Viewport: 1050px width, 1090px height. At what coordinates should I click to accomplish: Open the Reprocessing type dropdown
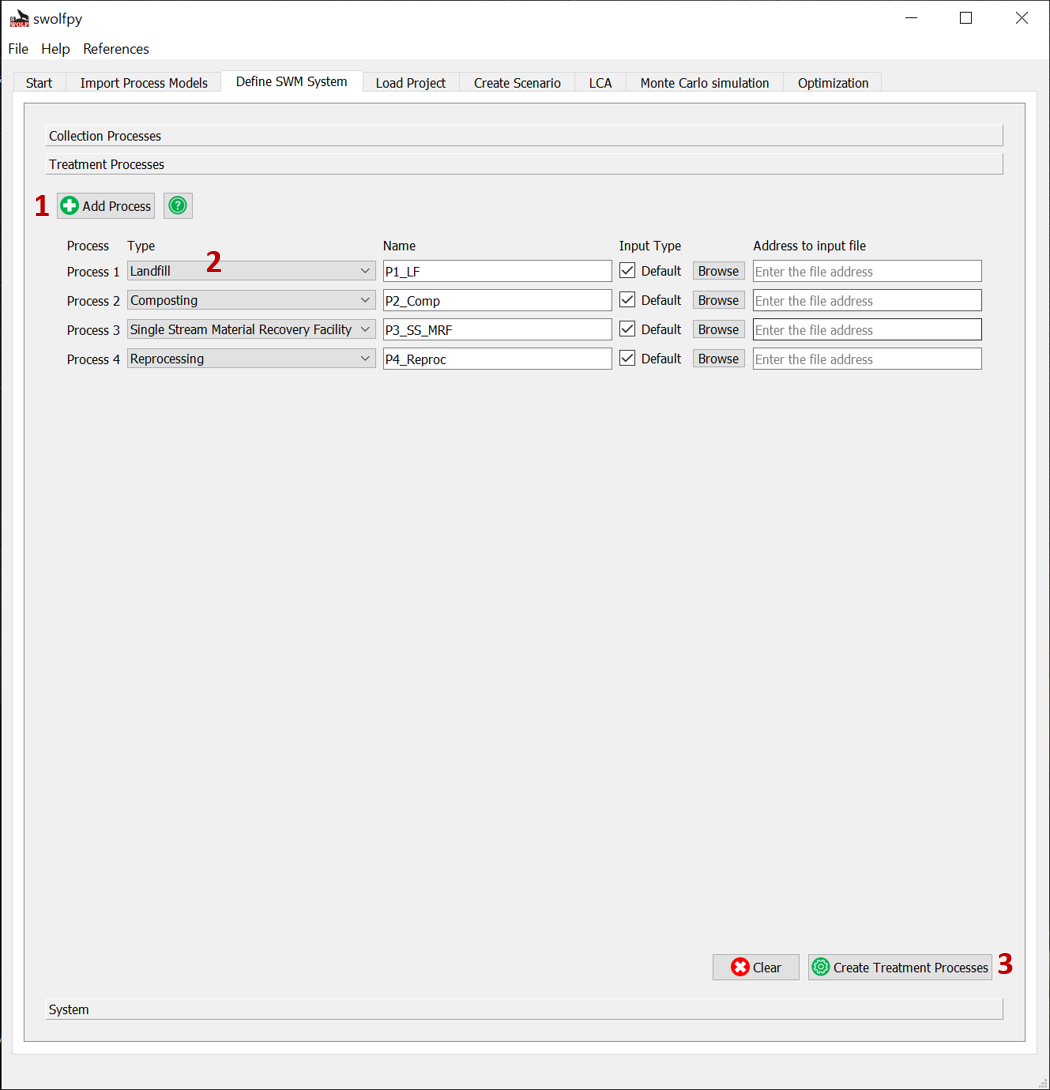point(251,359)
